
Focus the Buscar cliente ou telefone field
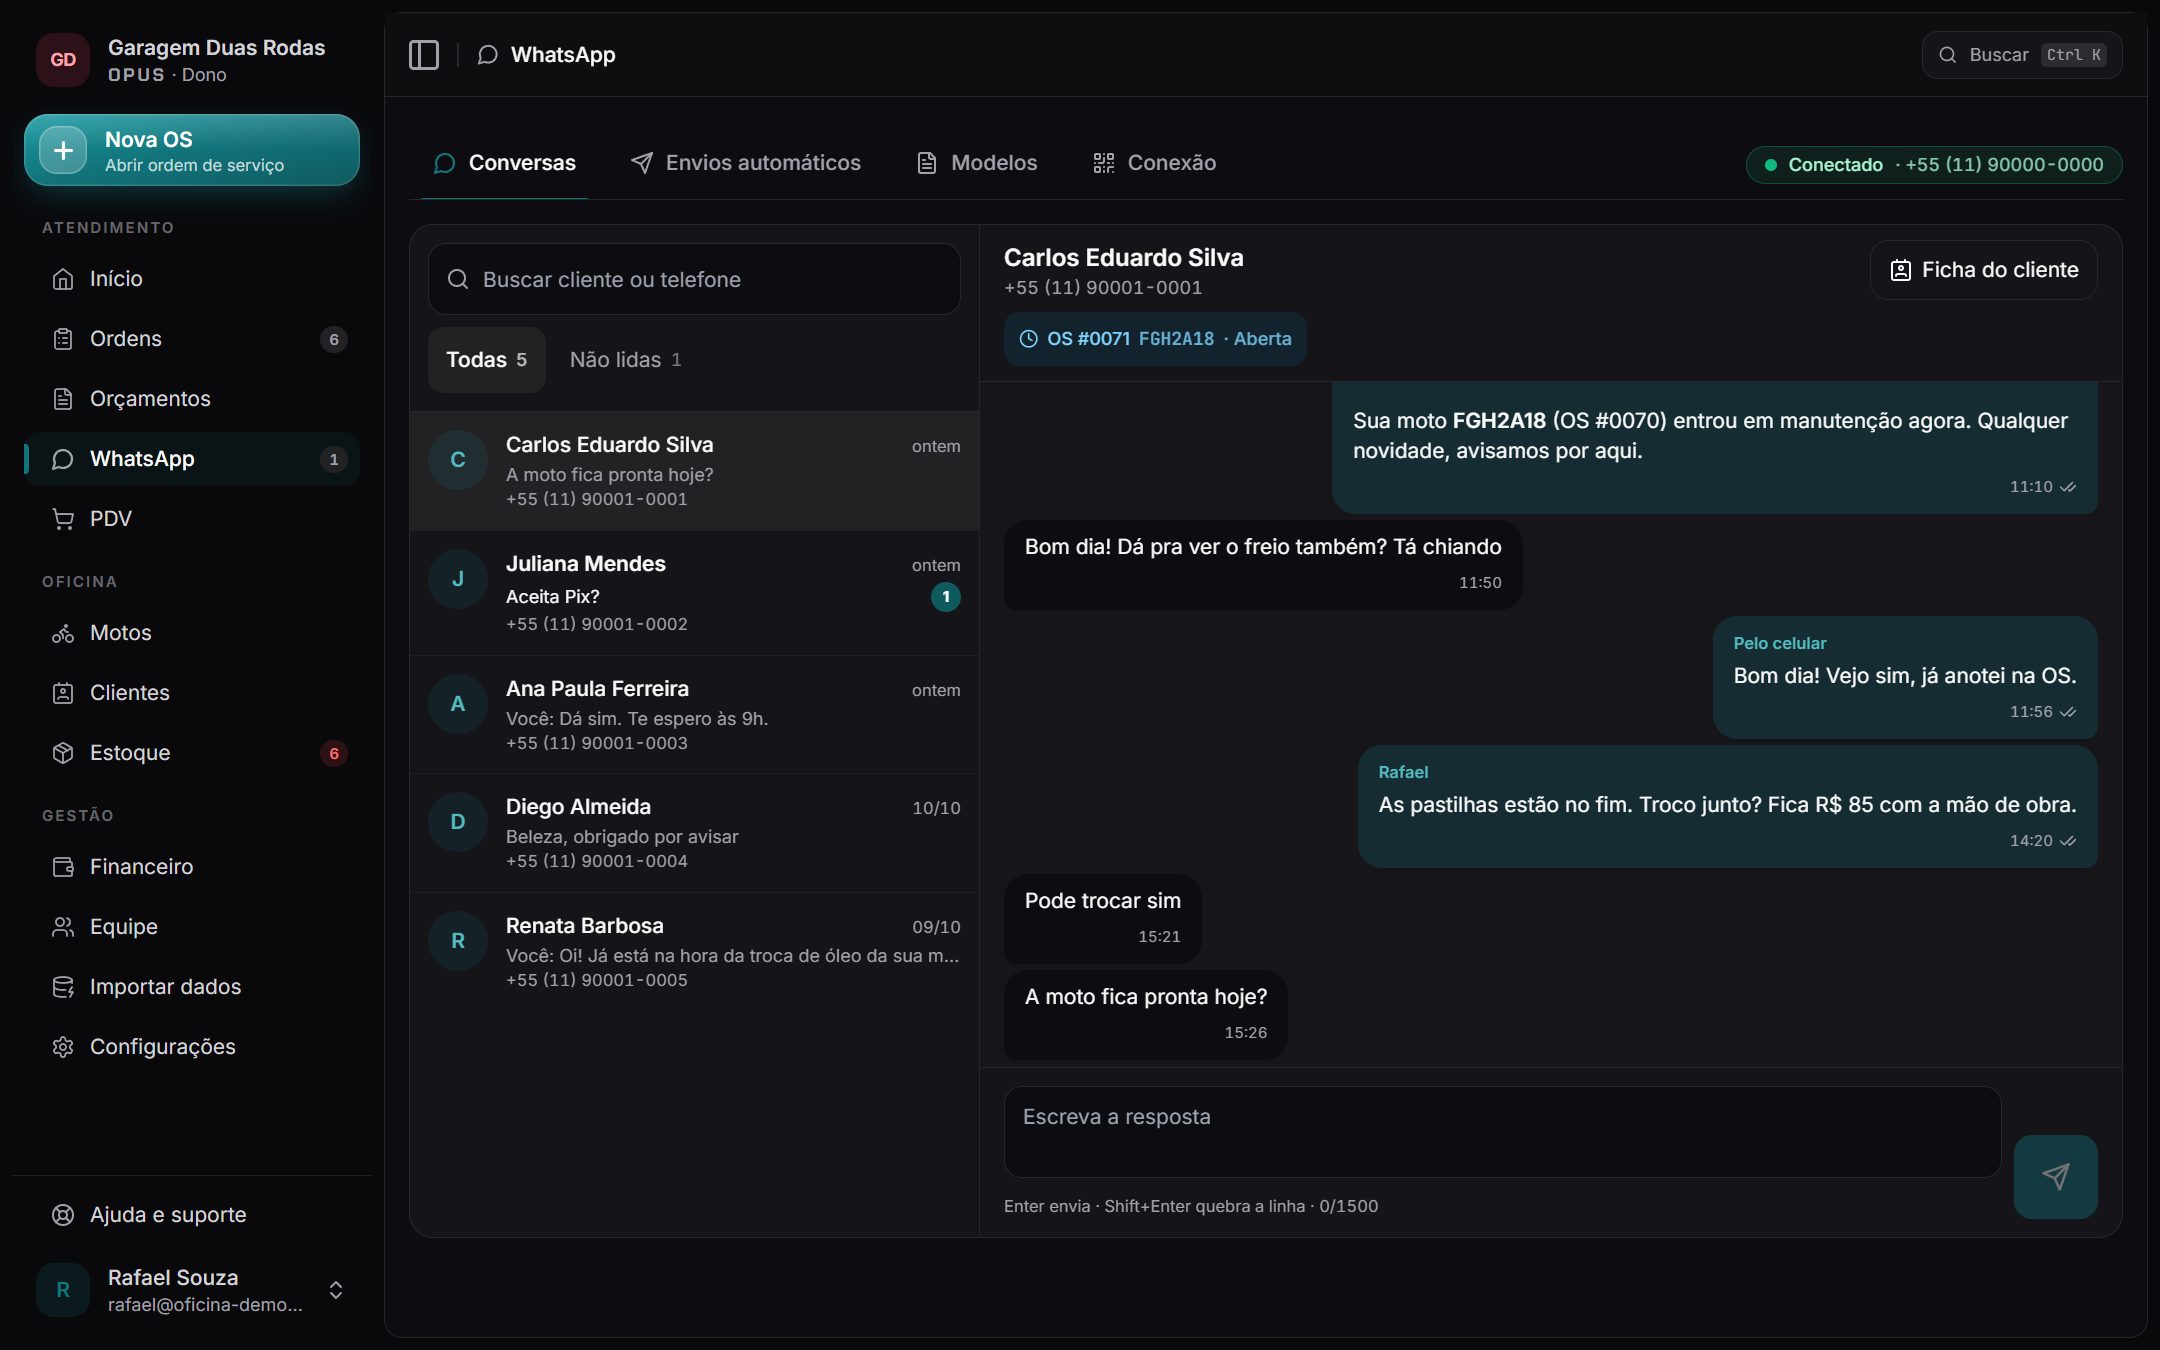694,280
